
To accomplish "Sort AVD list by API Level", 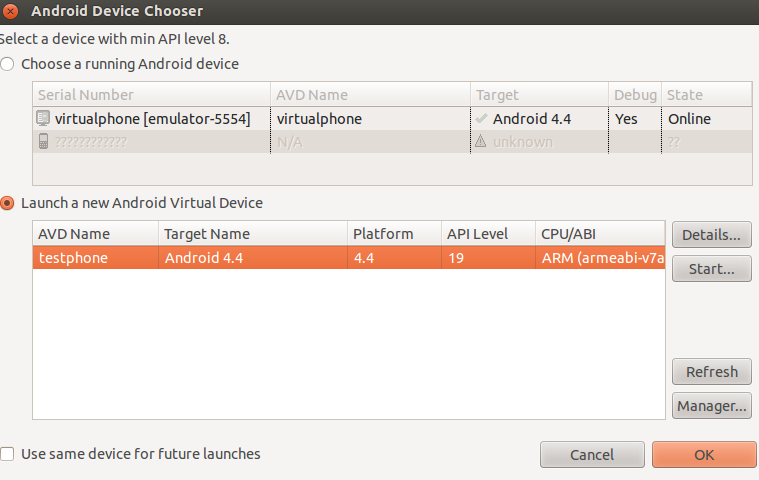I will coord(477,234).
